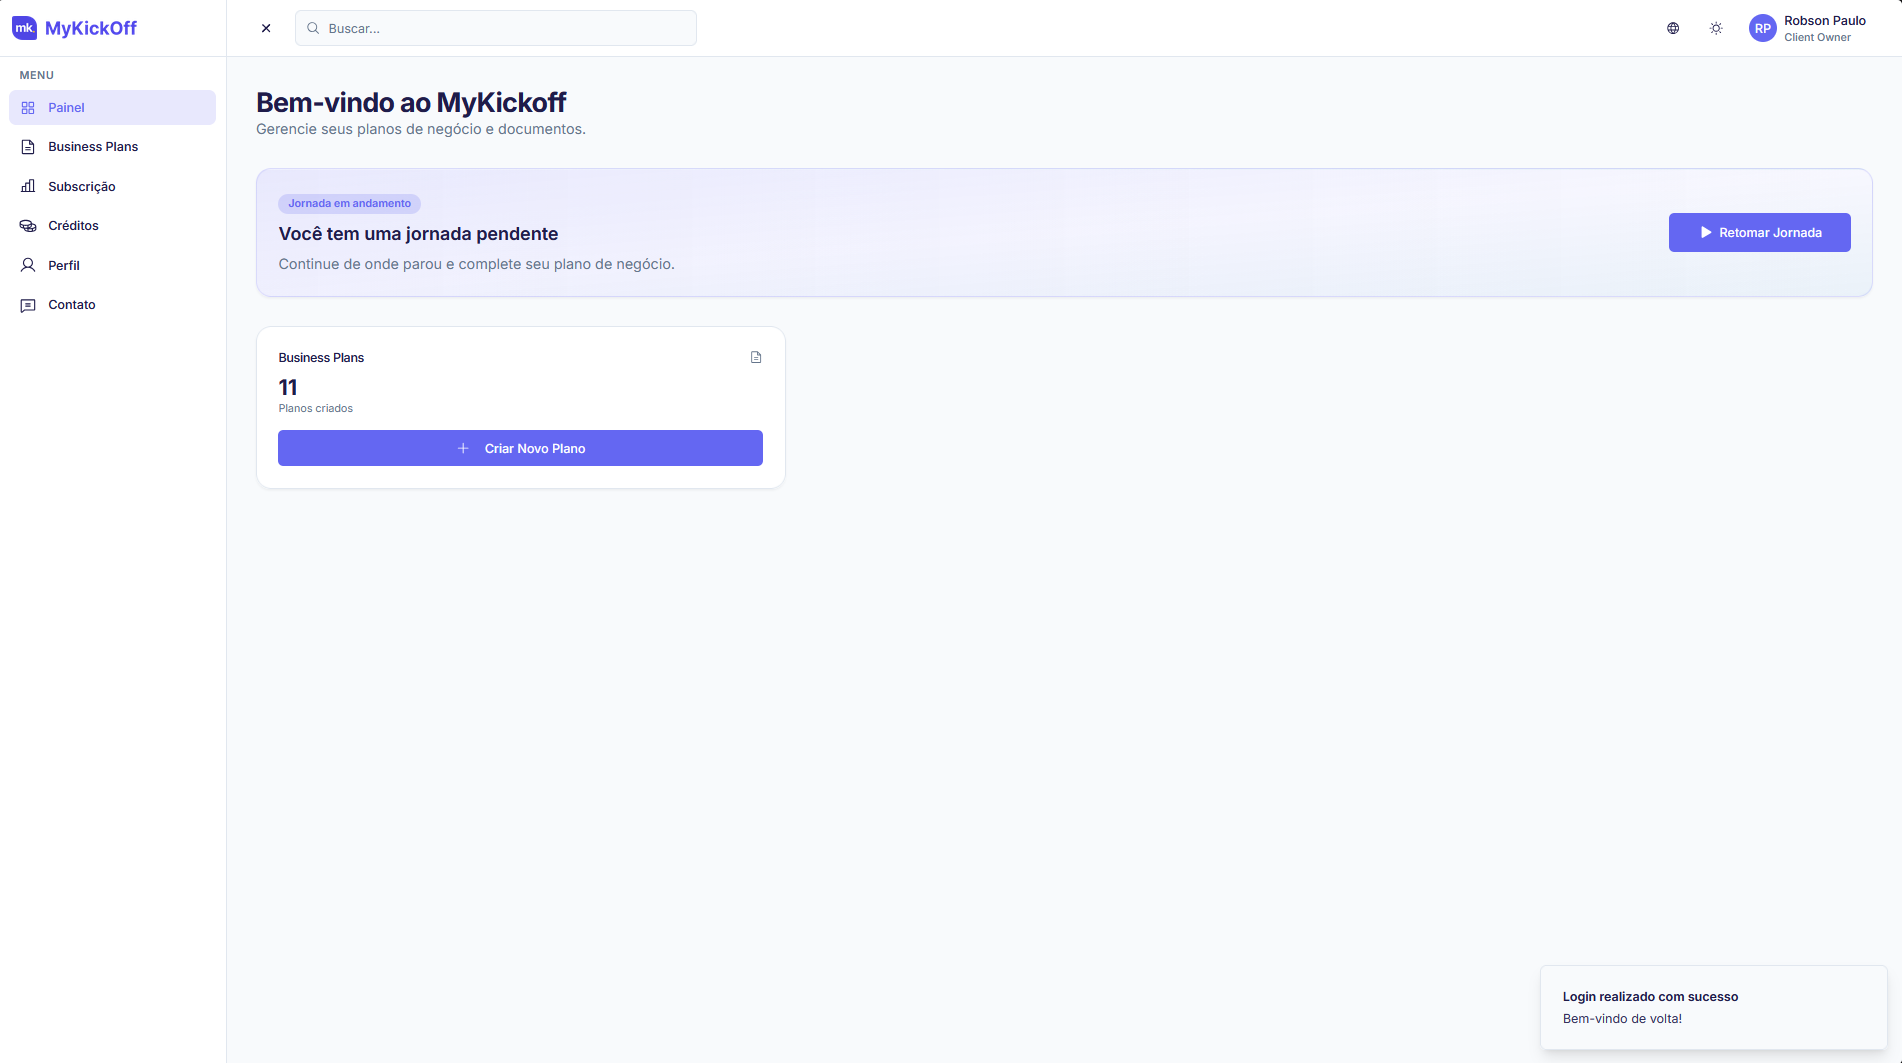Click the Criar Novo Plano button
Screen dimensions: 1902x1063
(520, 448)
